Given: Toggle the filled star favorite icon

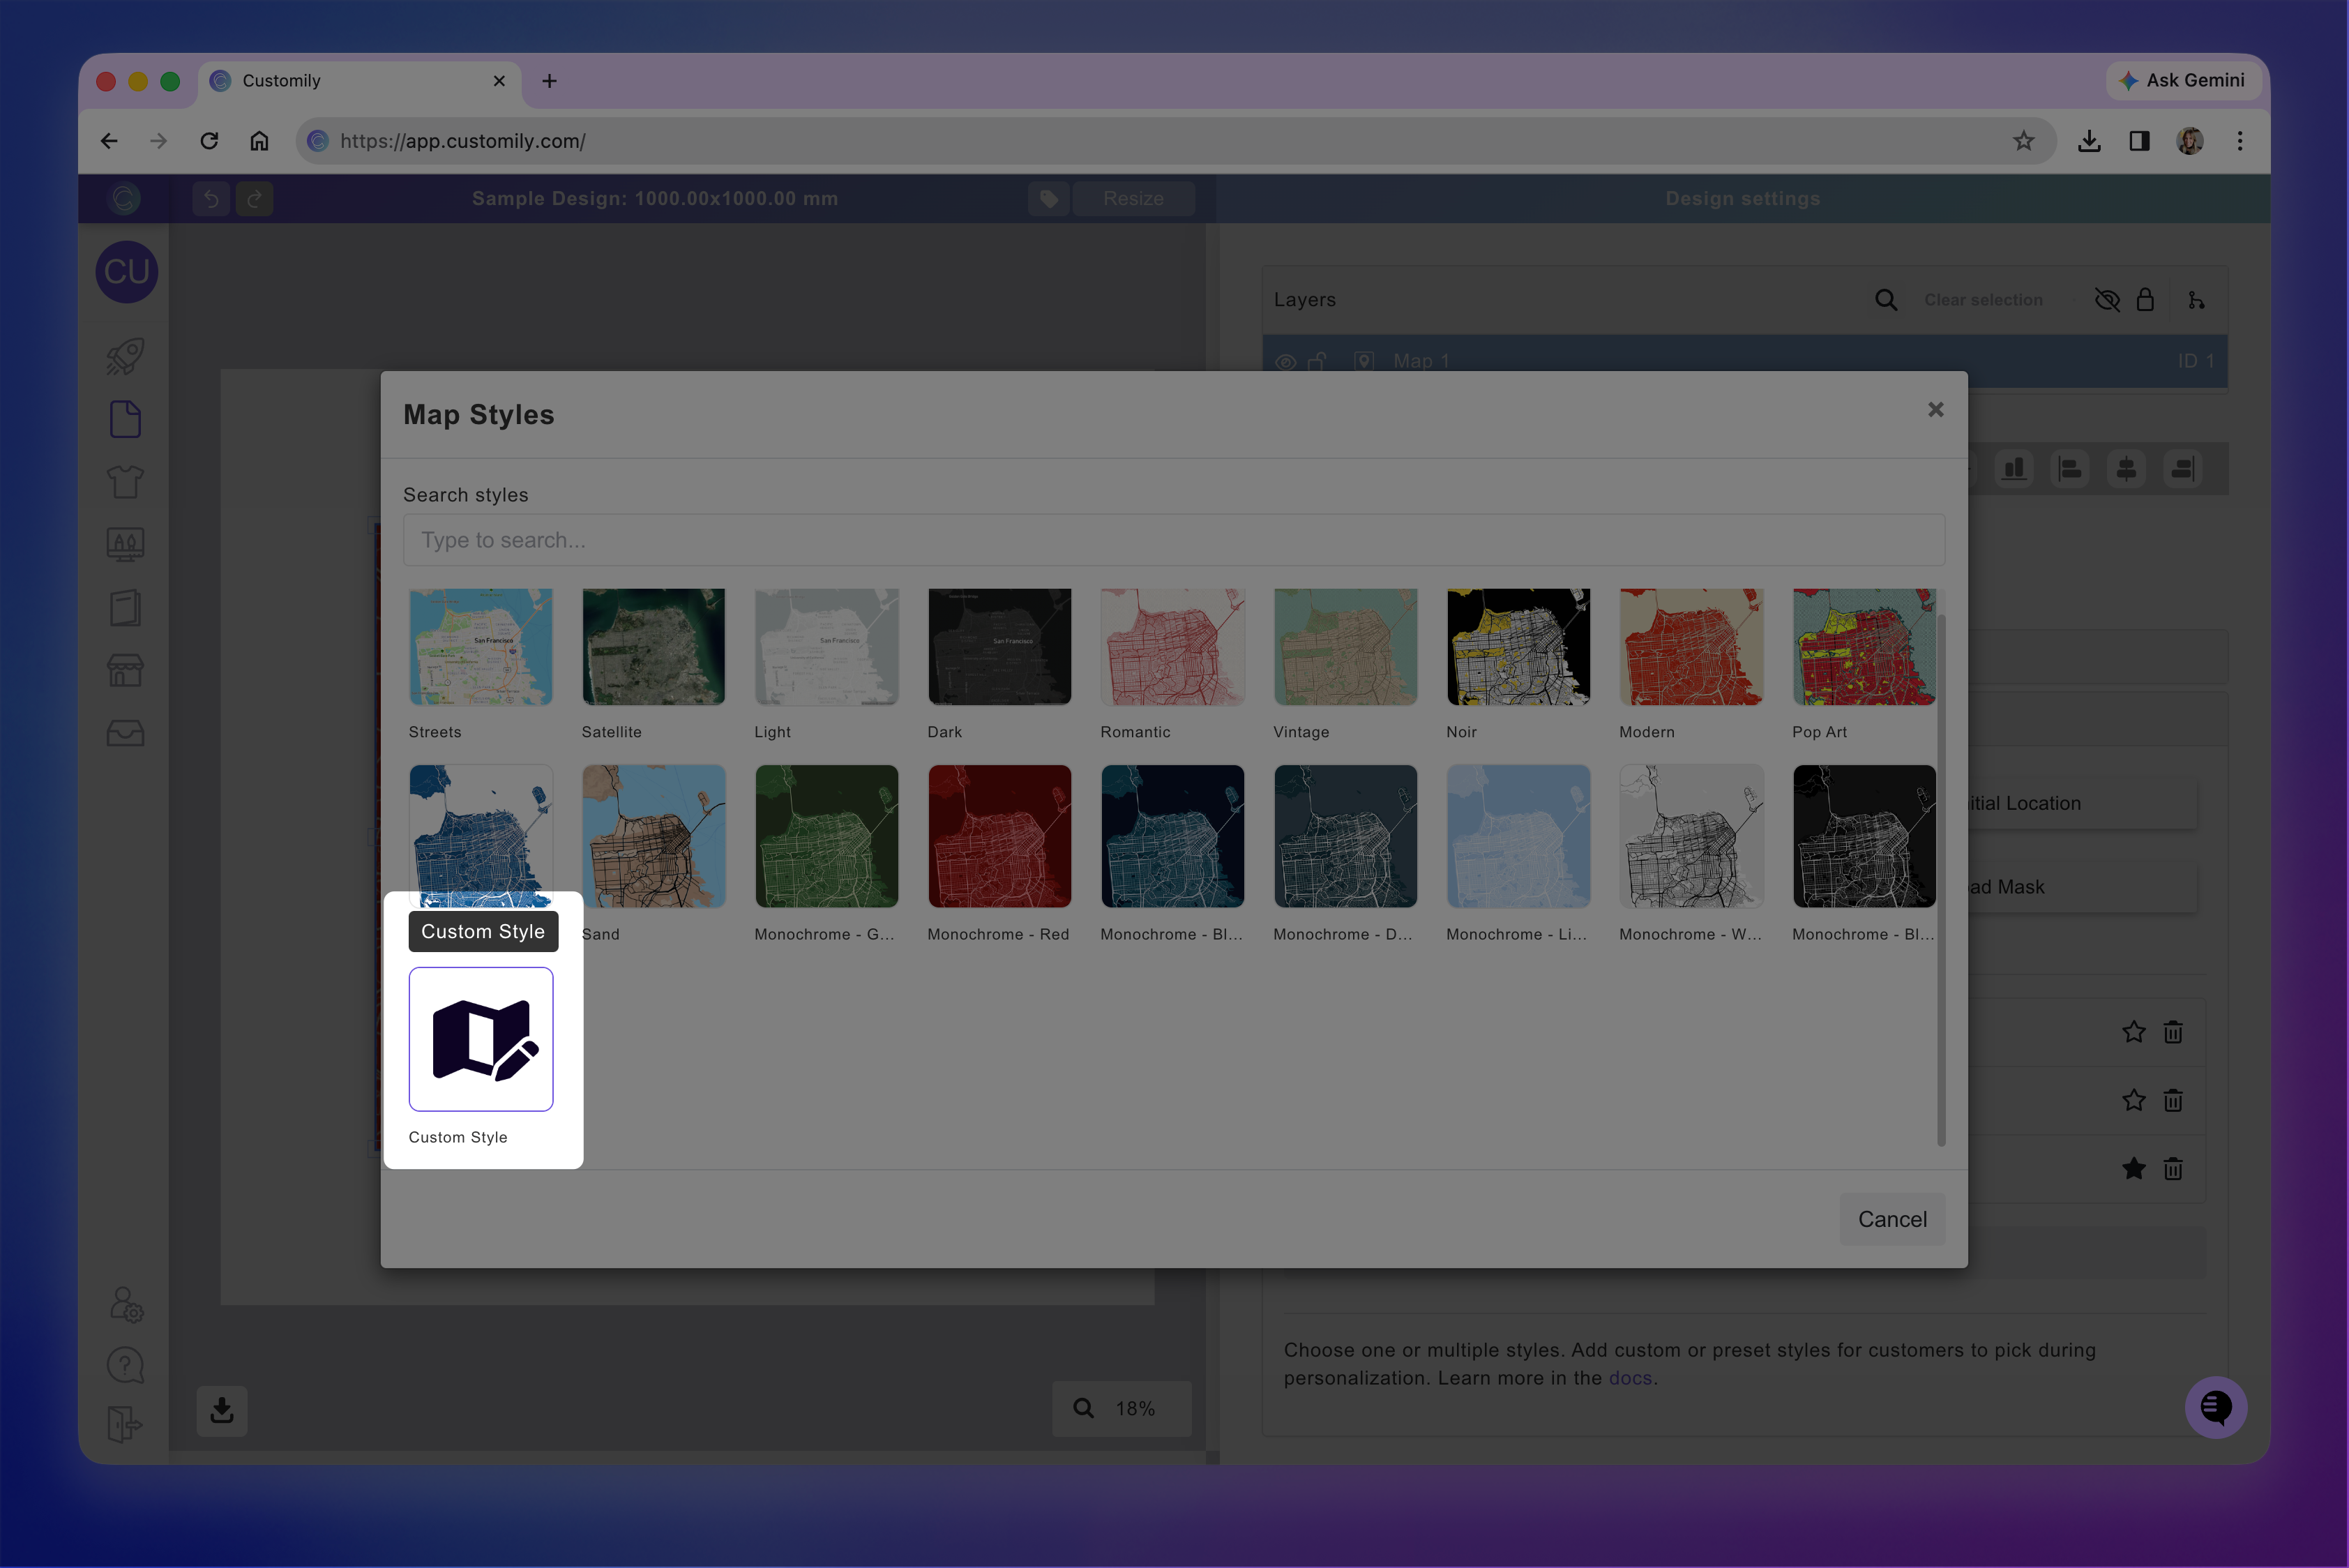Looking at the screenshot, I should tap(2134, 1168).
